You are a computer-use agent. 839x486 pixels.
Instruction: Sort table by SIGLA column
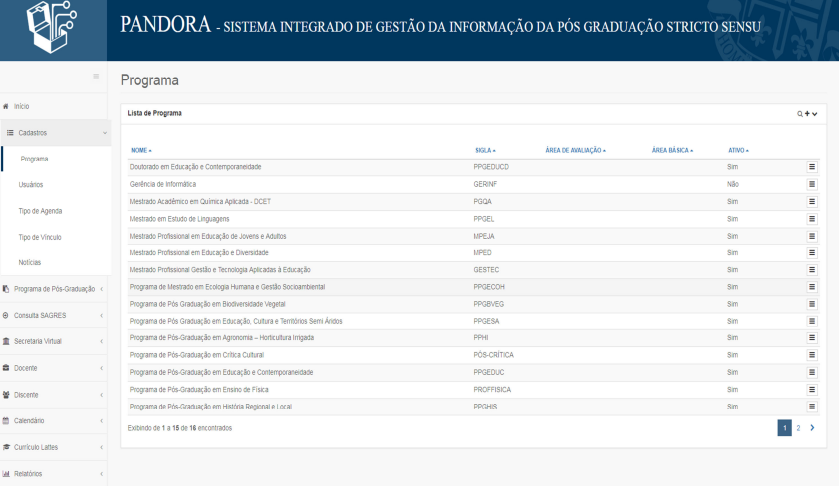[x=485, y=150]
